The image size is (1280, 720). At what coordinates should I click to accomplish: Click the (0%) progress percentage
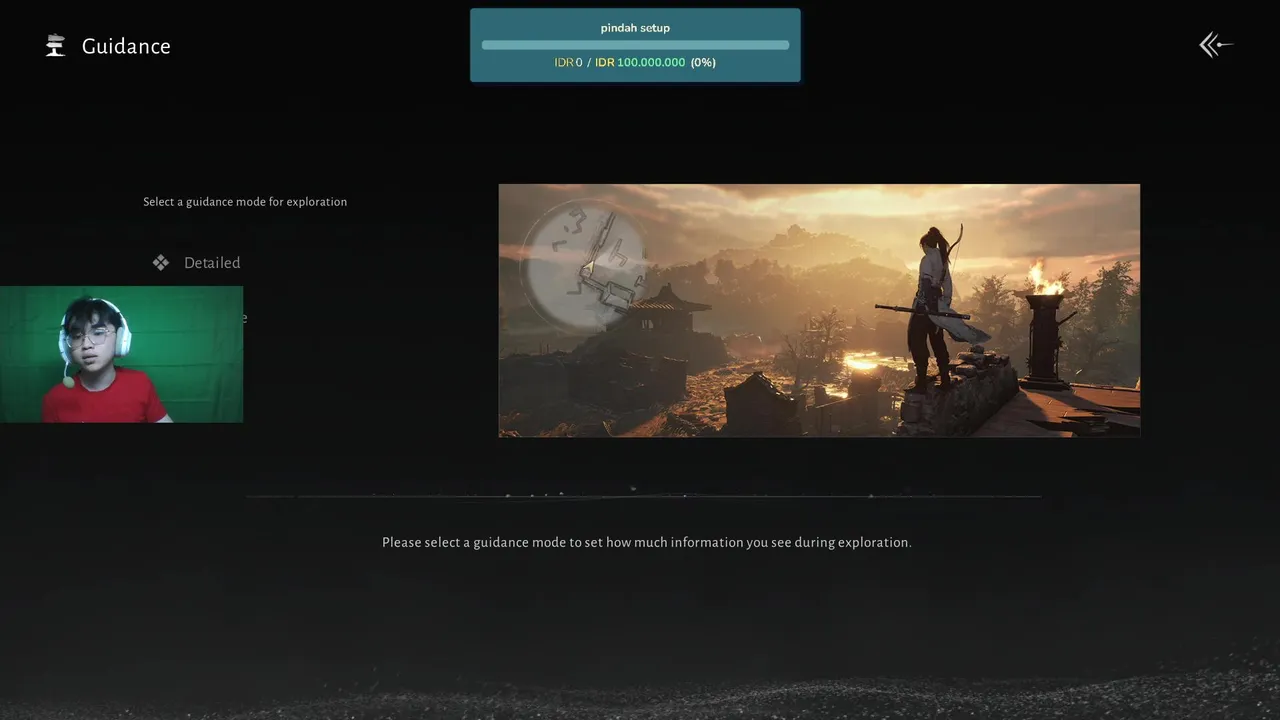pos(703,62)
